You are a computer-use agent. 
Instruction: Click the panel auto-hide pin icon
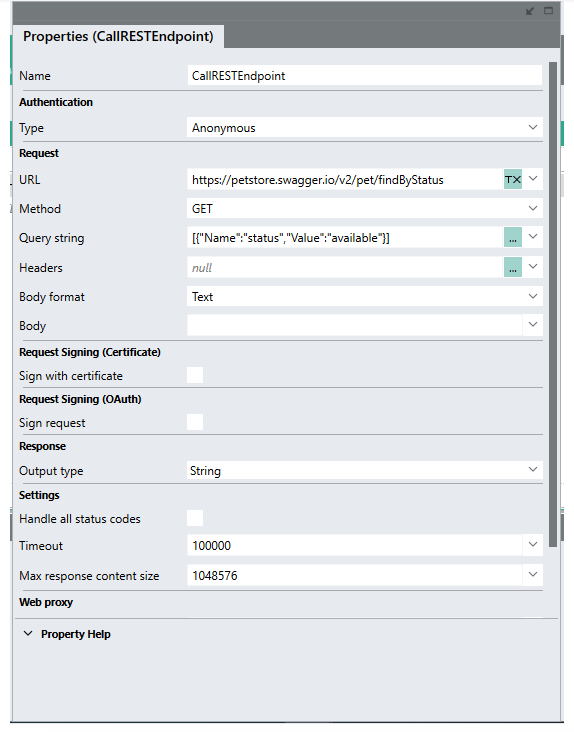click(x=530, y=11)
